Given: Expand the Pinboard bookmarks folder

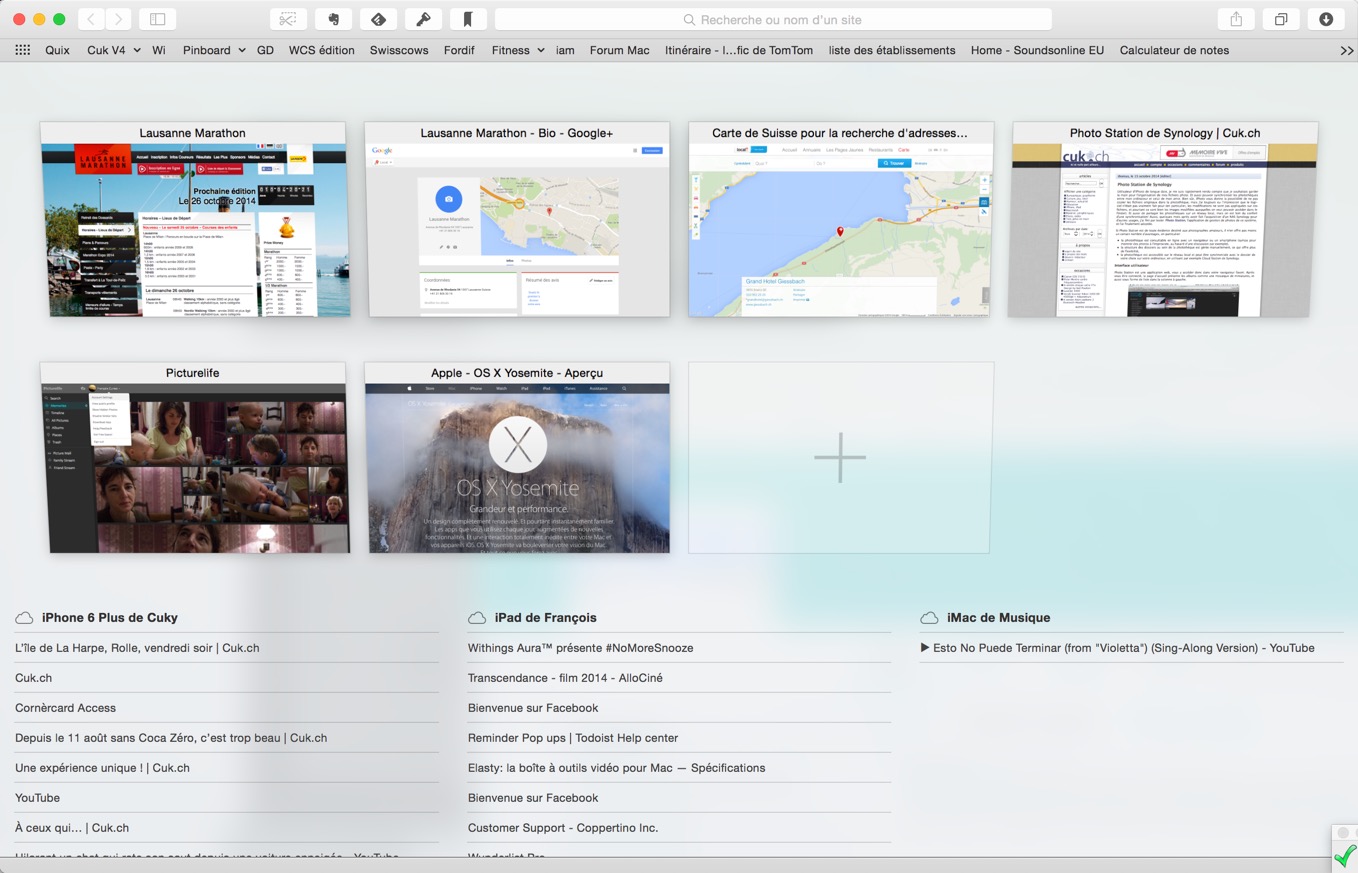Looking at the screenshot, I should click(214, 50).
